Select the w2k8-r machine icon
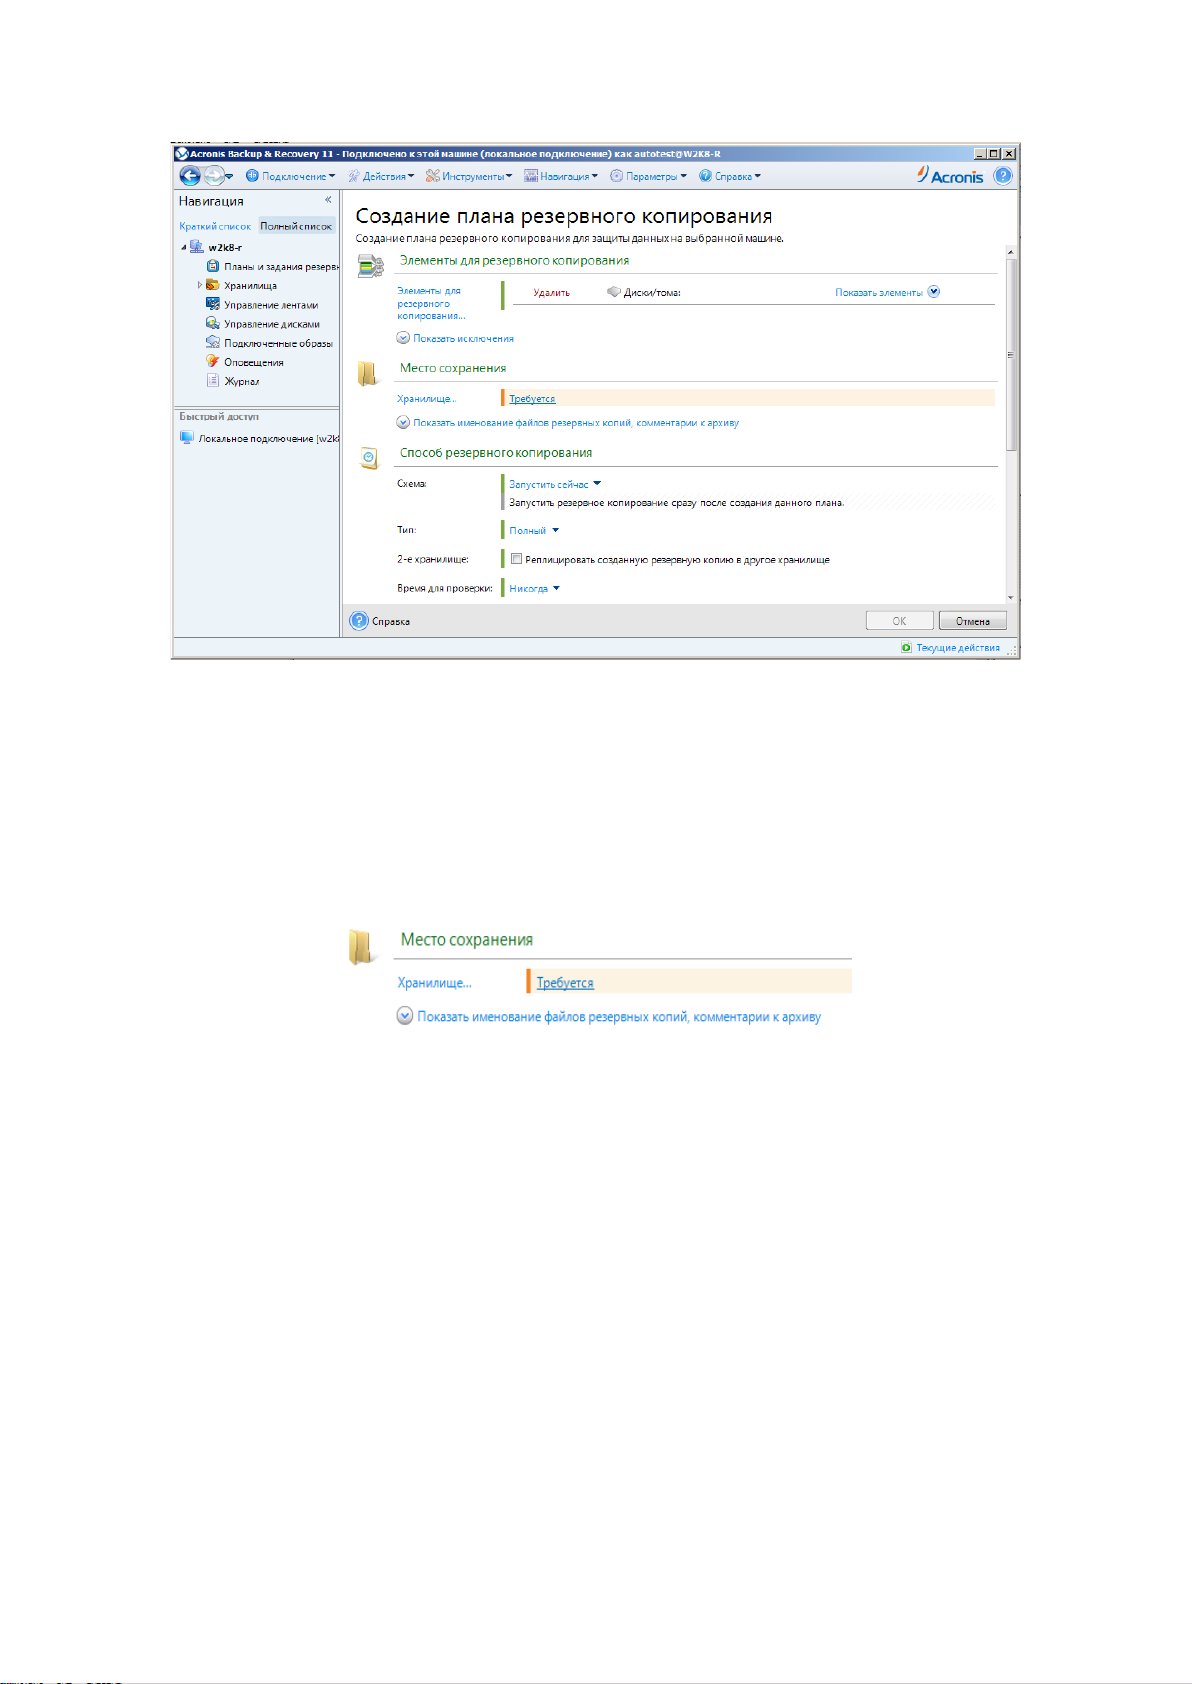Image resolution: width=1192 pixels, height=1684 pixels. point(197,247)
